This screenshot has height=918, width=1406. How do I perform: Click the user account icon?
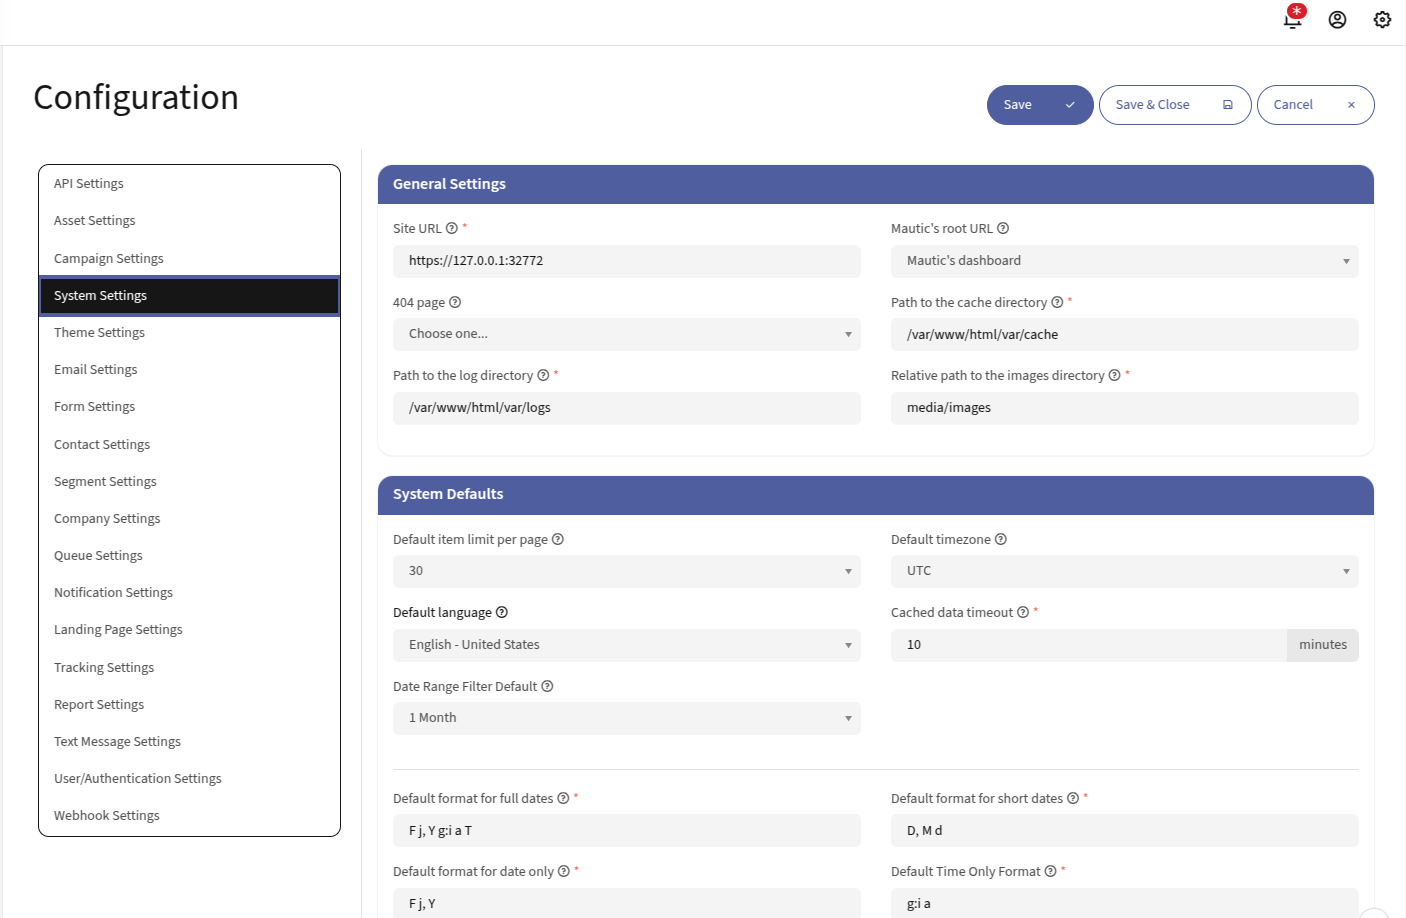pyautogui.click(x=1337, y=19)
